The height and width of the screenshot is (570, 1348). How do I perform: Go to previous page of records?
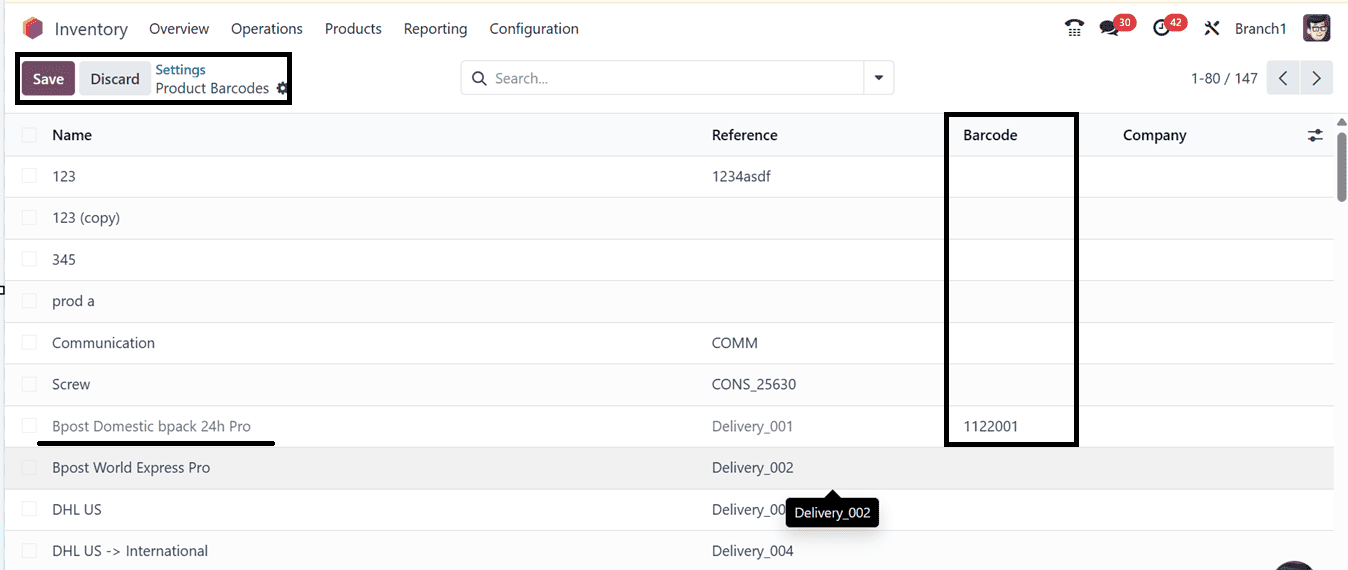[x=1283, y=78]
